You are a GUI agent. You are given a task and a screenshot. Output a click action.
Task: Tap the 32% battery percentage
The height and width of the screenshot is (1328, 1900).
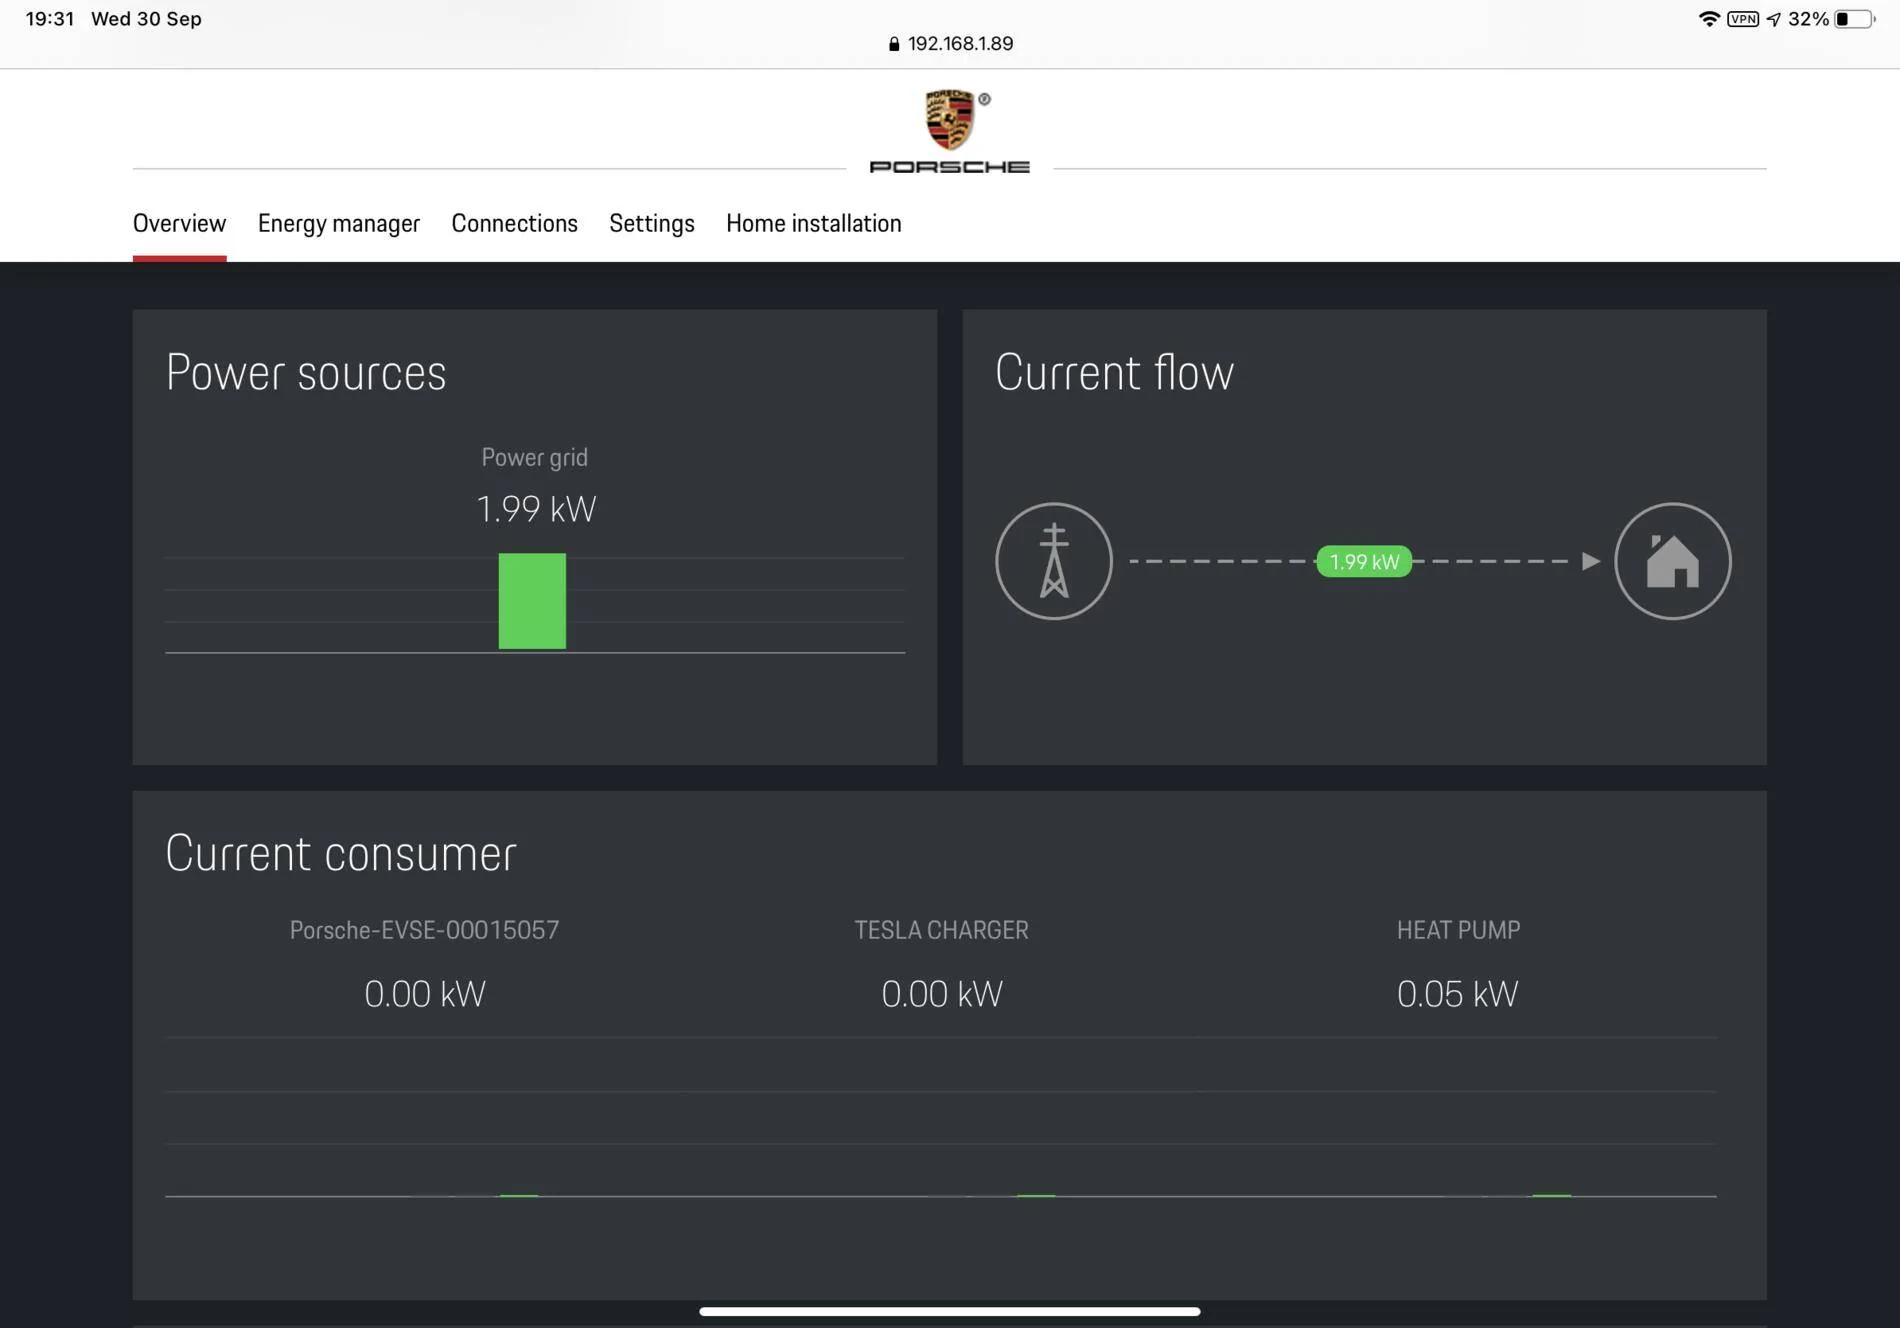point(1808,19)
